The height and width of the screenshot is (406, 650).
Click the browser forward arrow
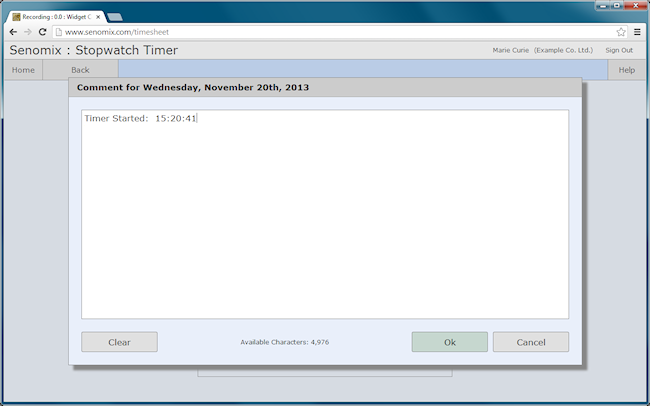tap(27, 32)
